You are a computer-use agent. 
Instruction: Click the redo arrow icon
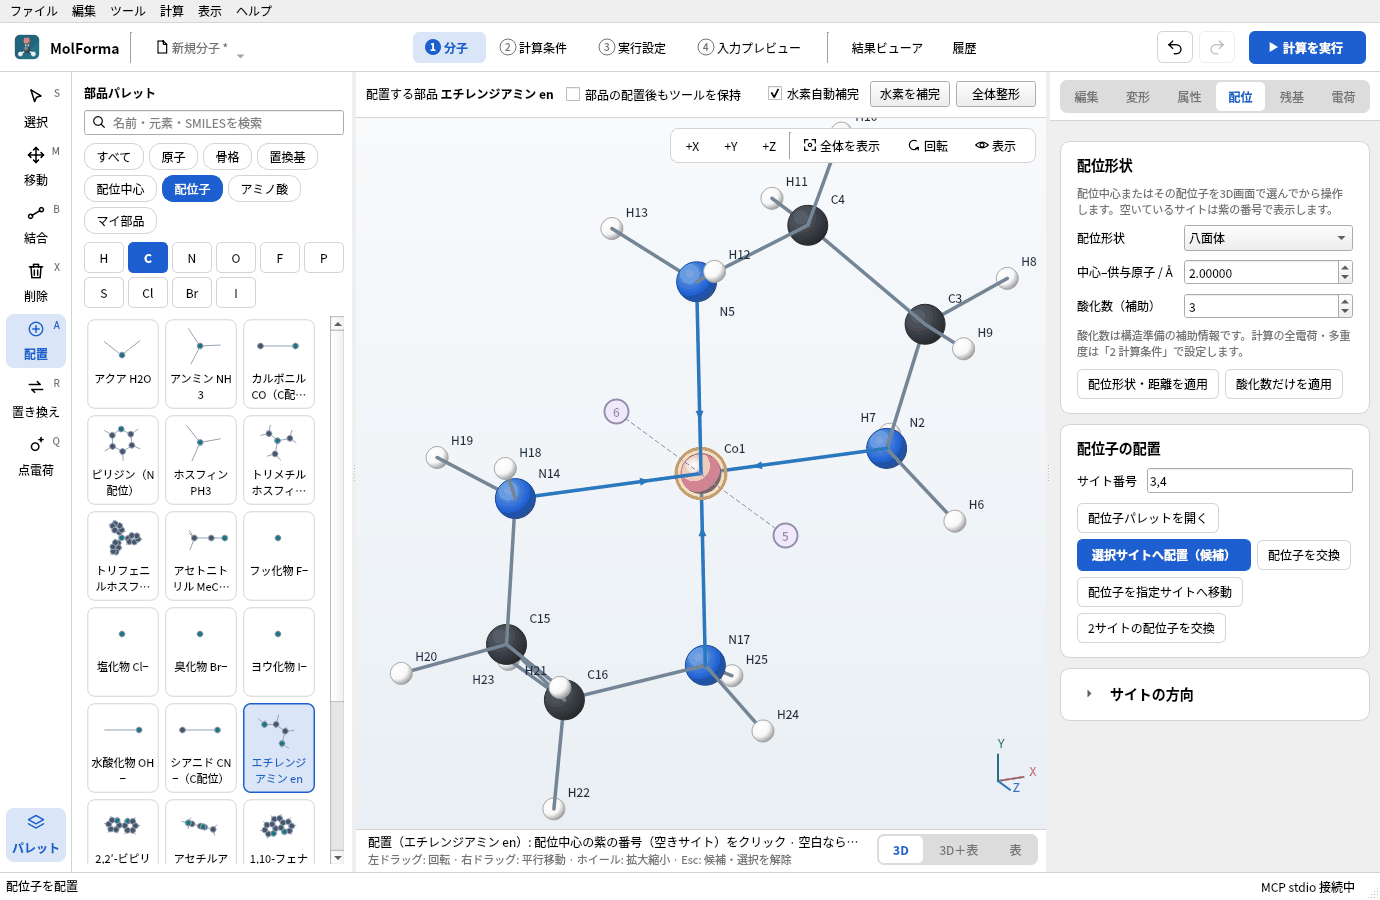click(x=1217, y=47)
